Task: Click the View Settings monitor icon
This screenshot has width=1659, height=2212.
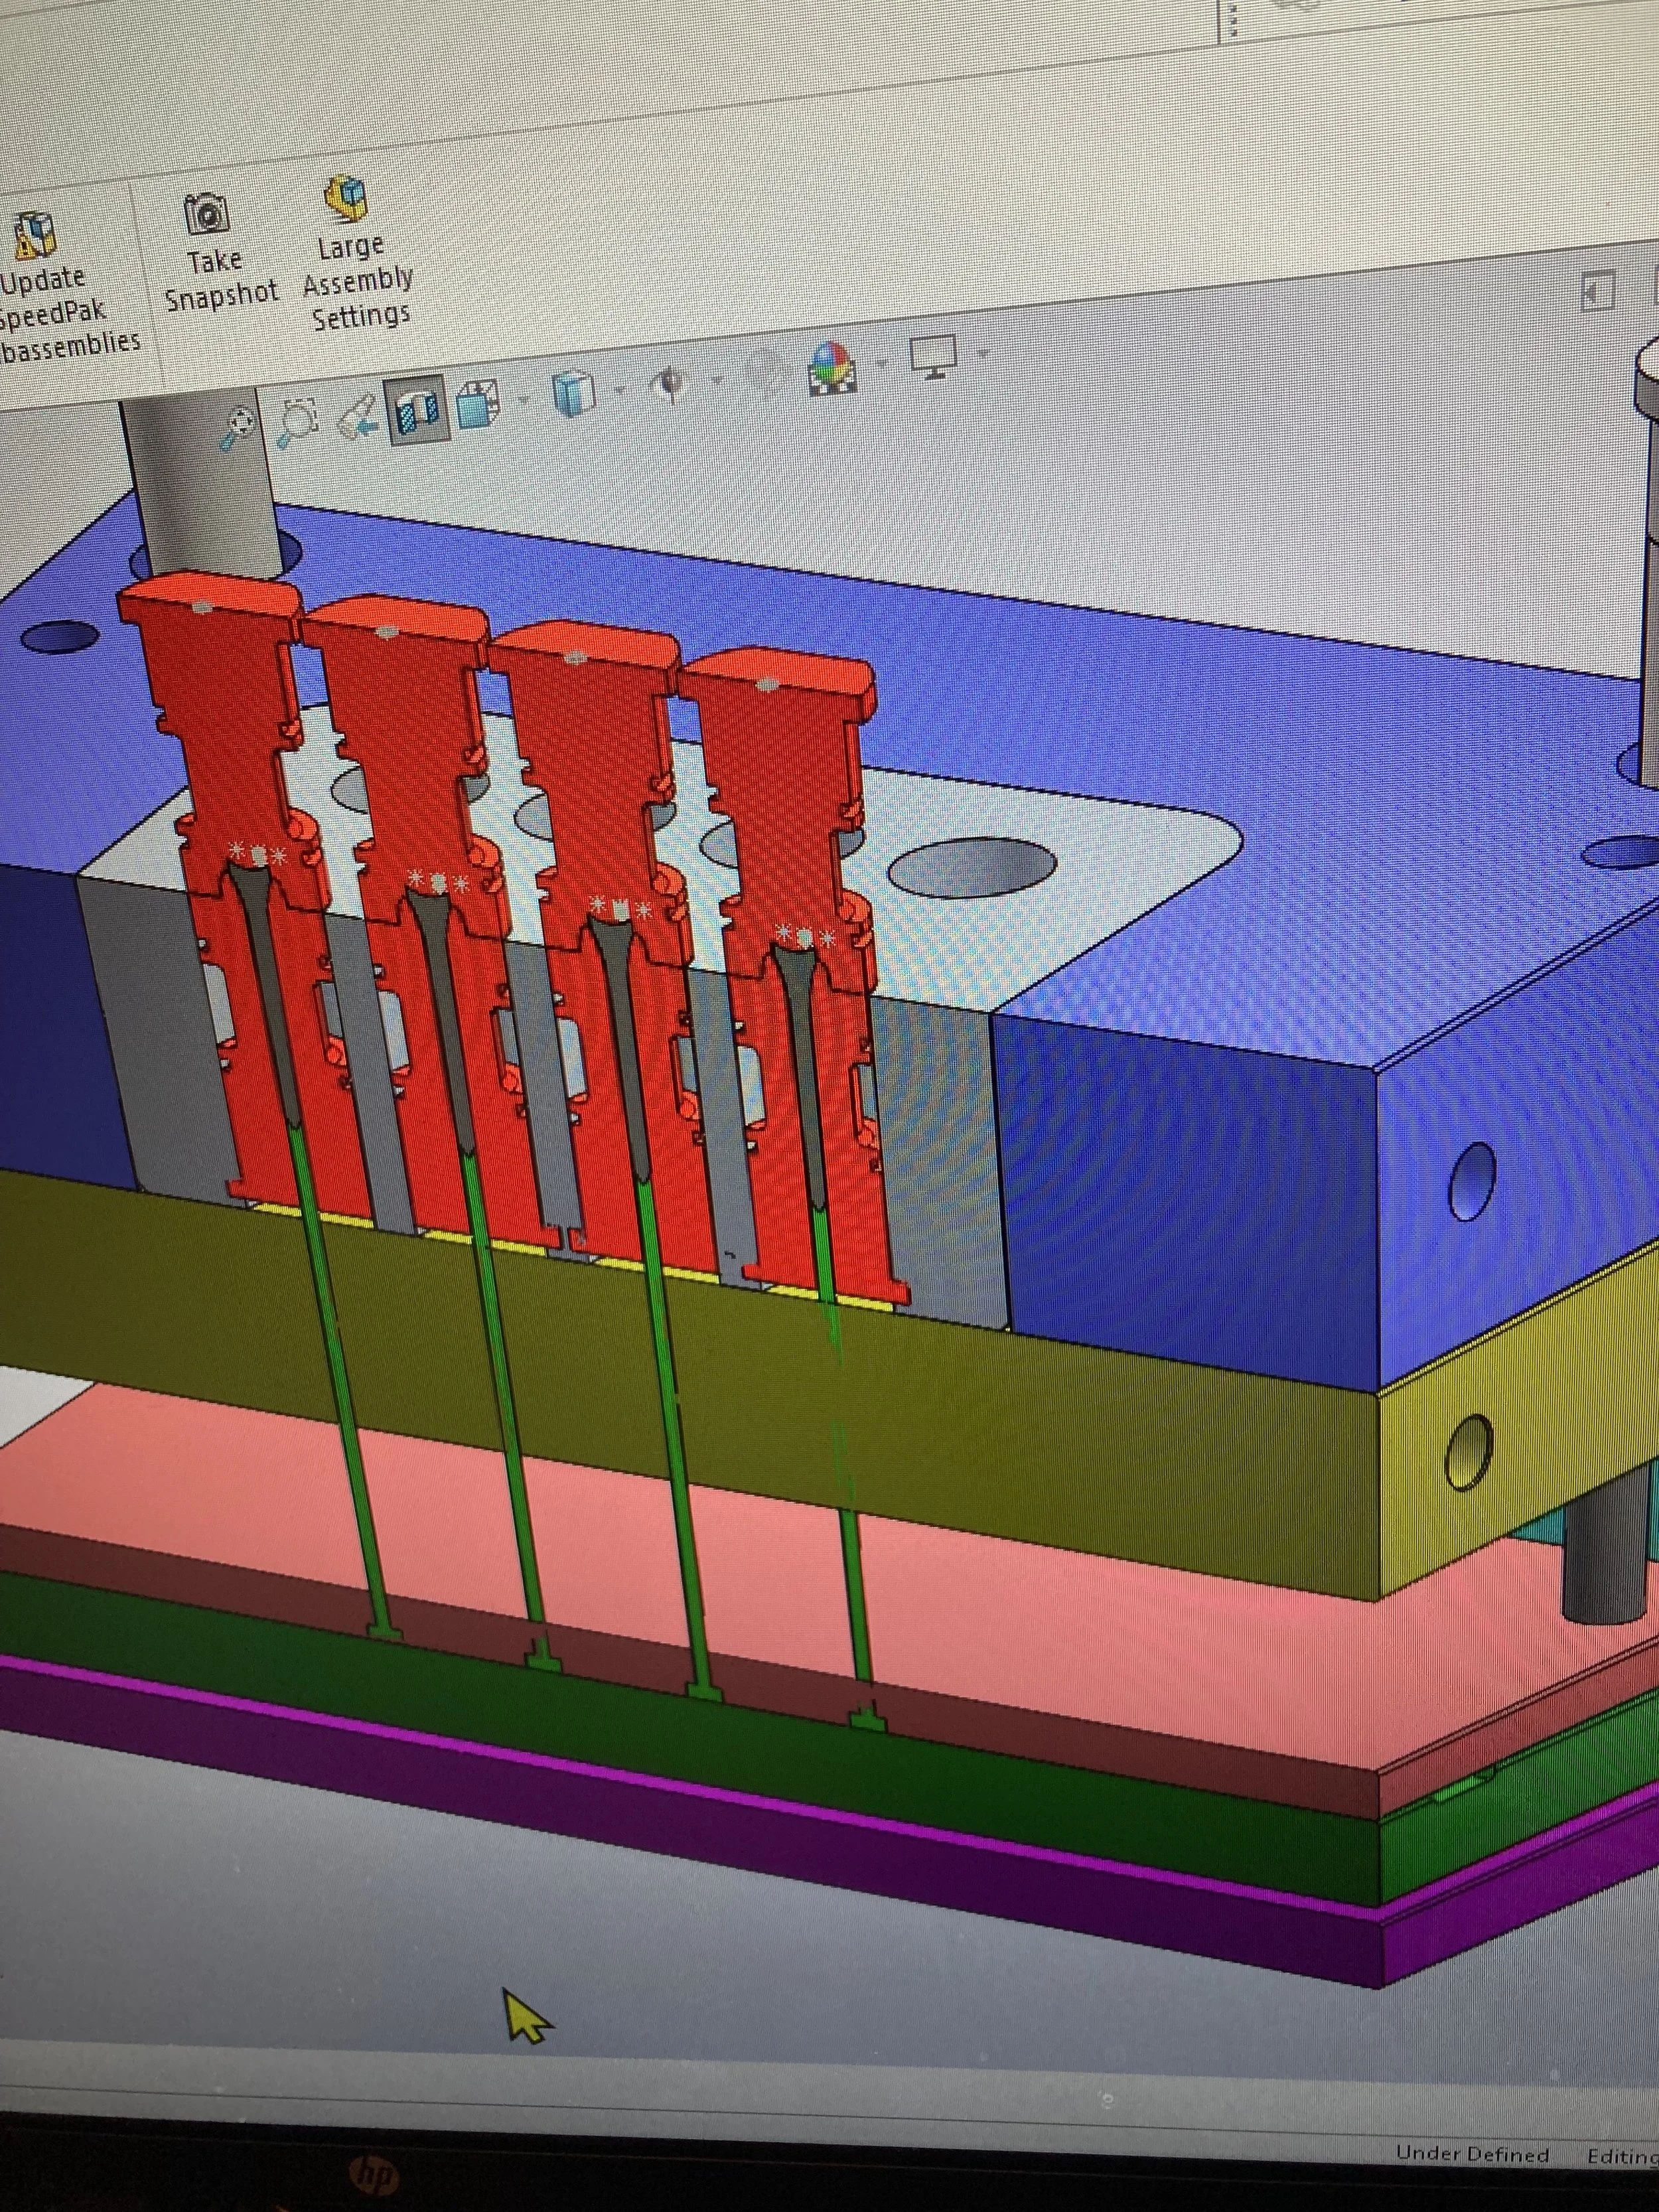Action: click(x=934, y=356)
